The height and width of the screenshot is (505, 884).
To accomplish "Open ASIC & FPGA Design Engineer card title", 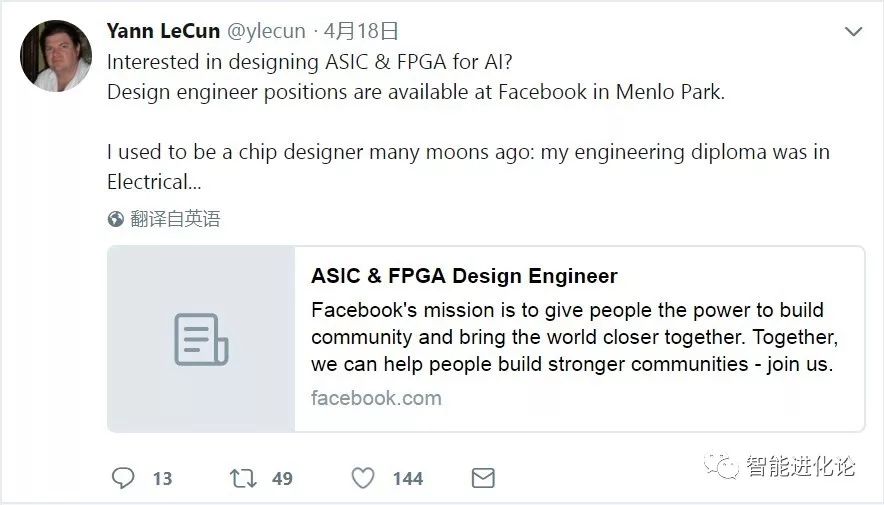I will 464,276.
